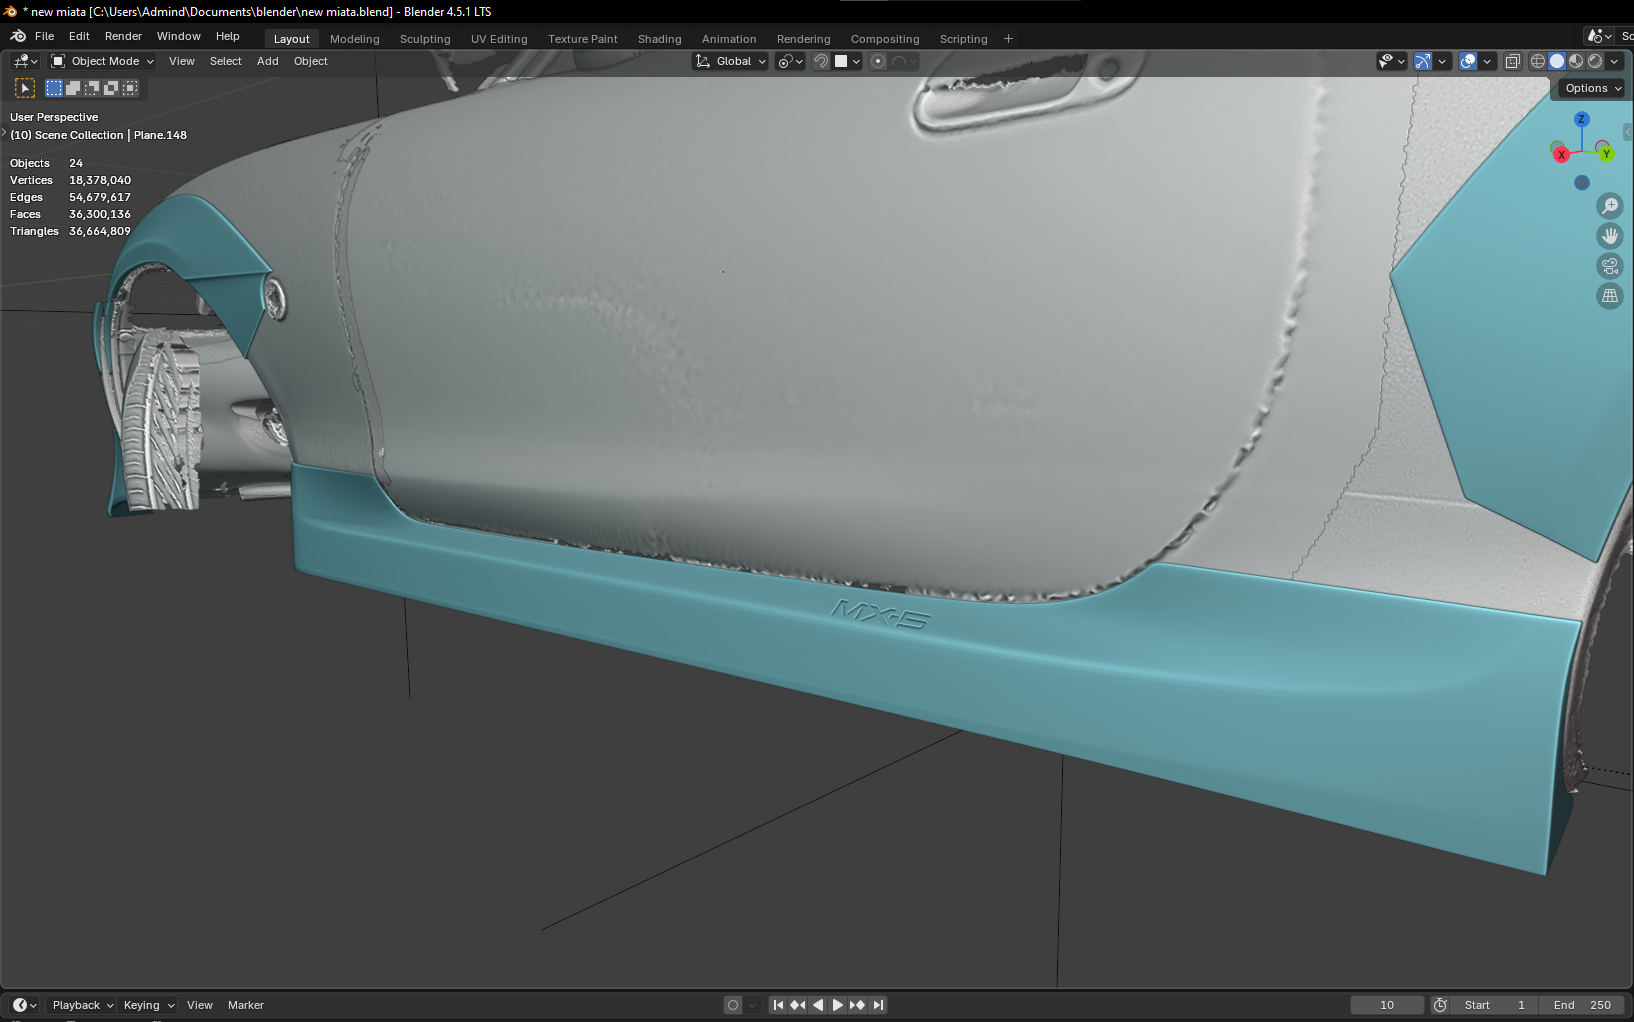Toggle X-ray mode in viewport header
The image size is (1634, 1022).
pos(1512,61)
